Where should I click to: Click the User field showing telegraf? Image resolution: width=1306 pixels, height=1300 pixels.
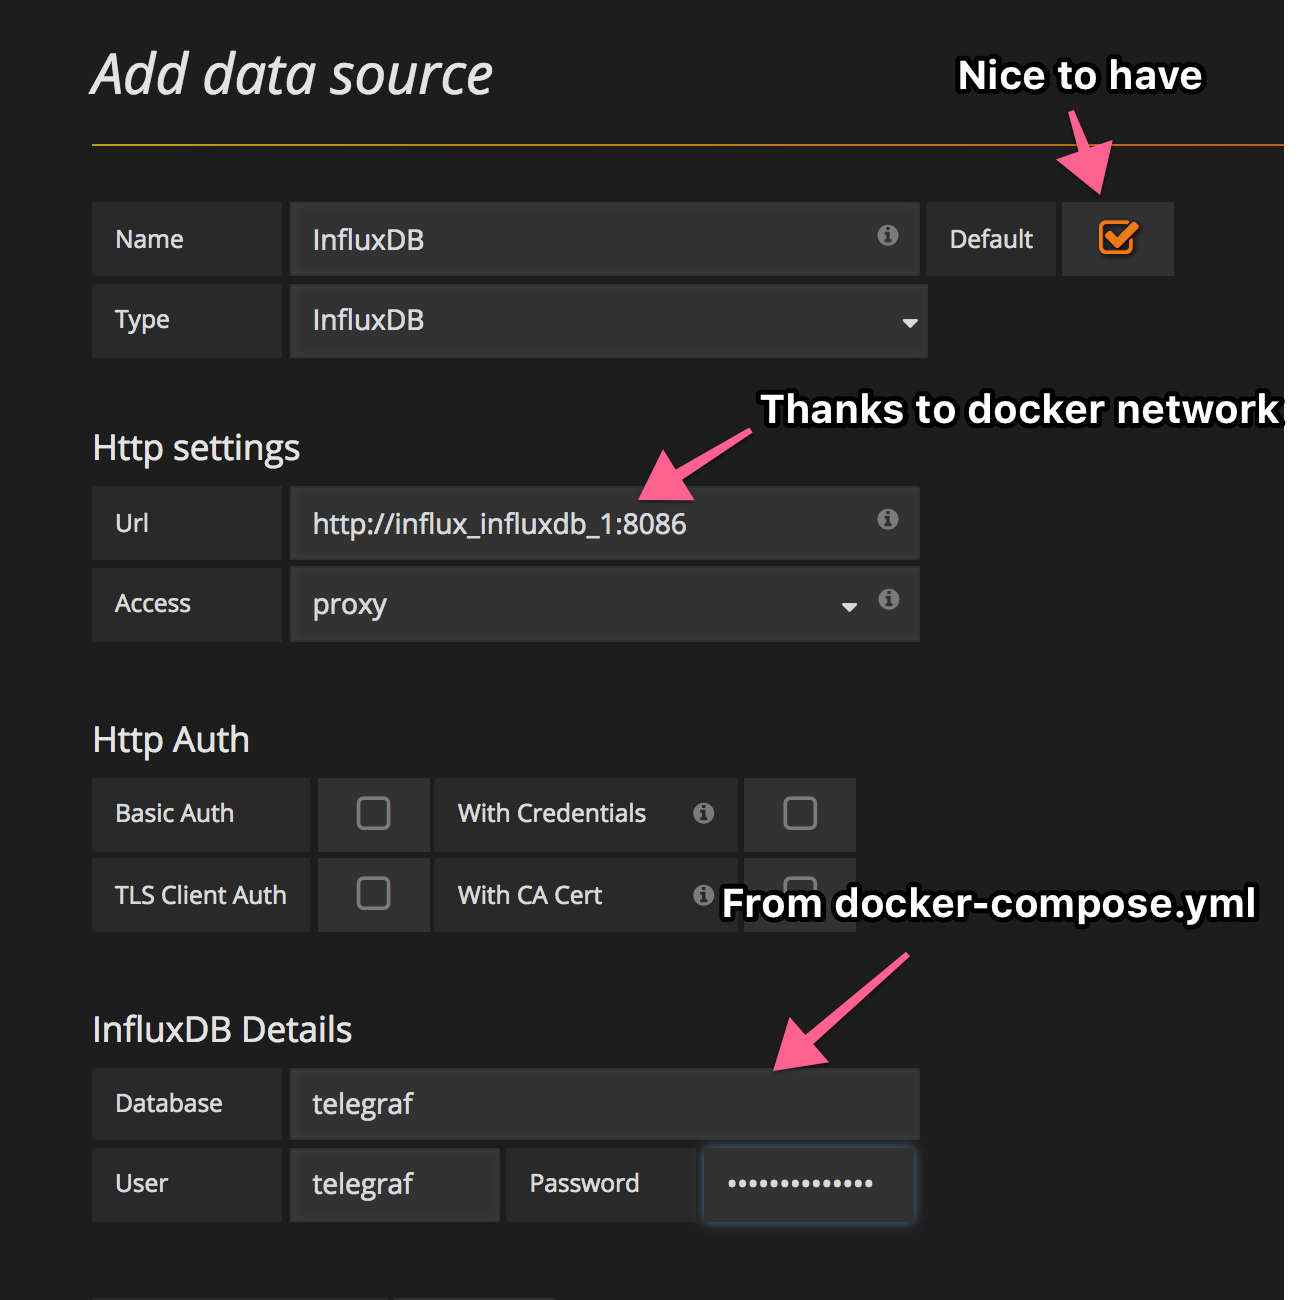pos(394,1184)
